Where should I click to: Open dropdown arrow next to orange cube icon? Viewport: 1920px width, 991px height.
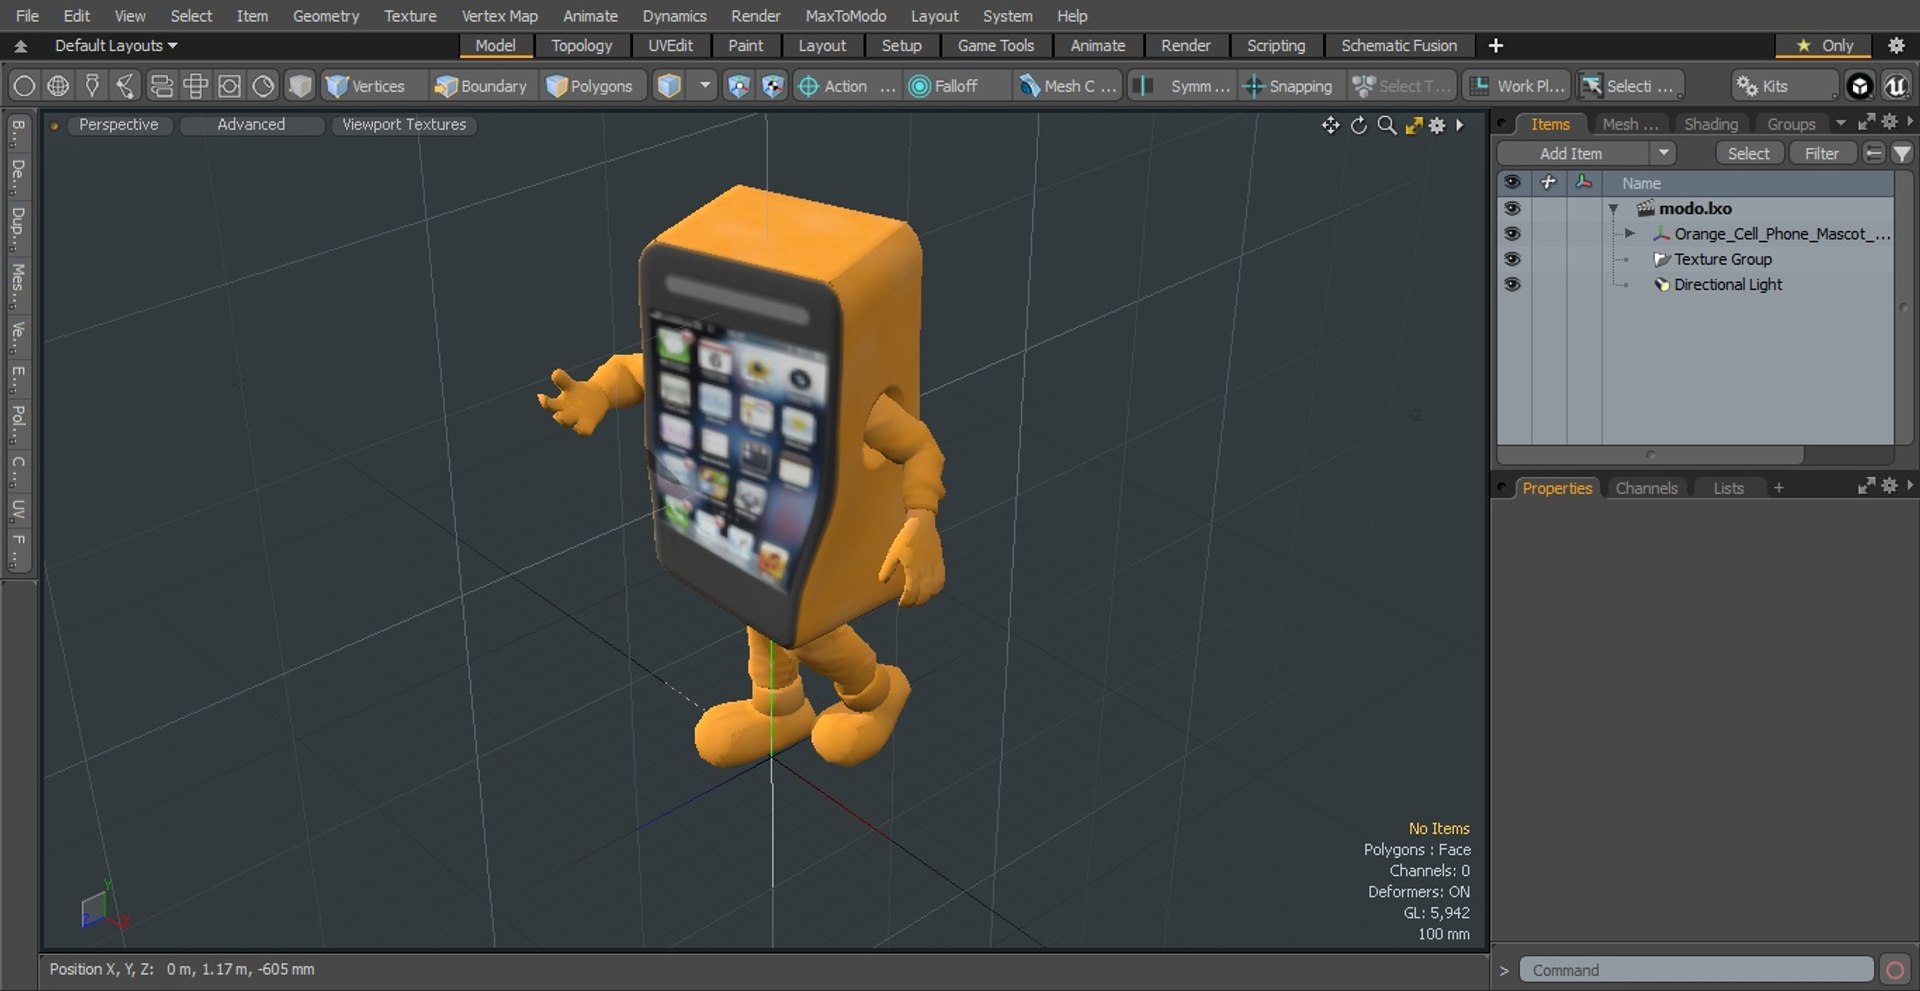click(x=705, y=86)
